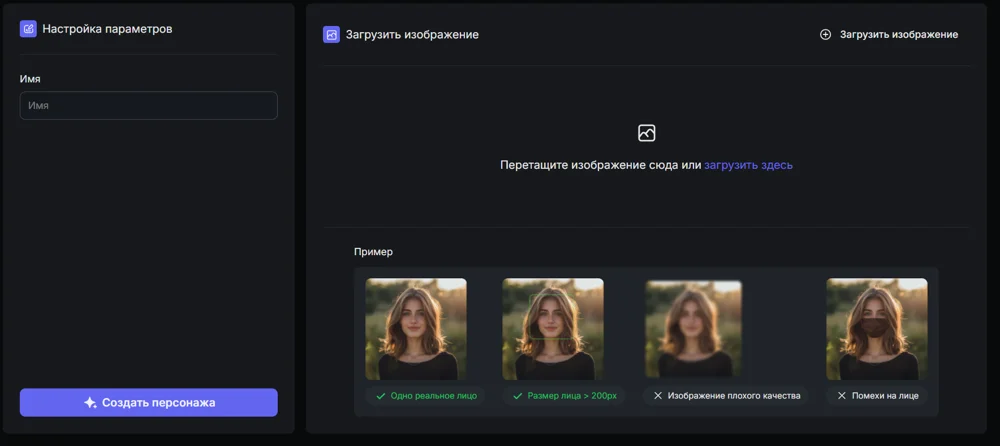1000x446 pixels.
Task: Click the X mark beside Изображение плохого качества
Action: (657, 396)
